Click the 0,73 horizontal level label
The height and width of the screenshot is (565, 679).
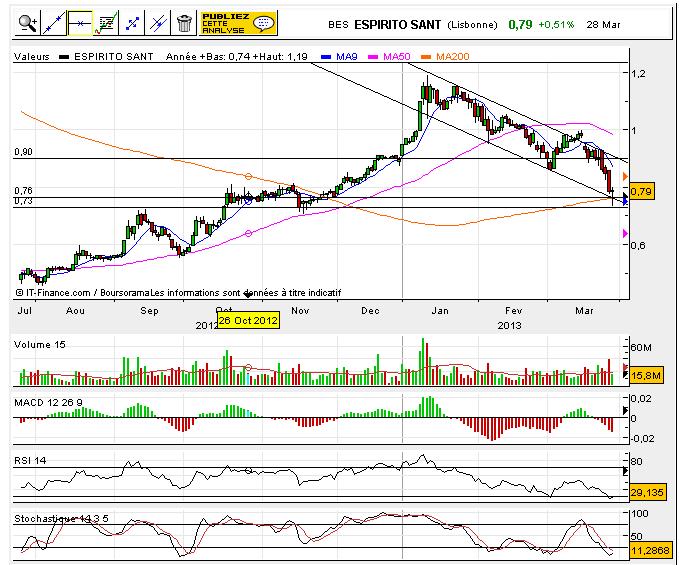(x=23, y=201)
